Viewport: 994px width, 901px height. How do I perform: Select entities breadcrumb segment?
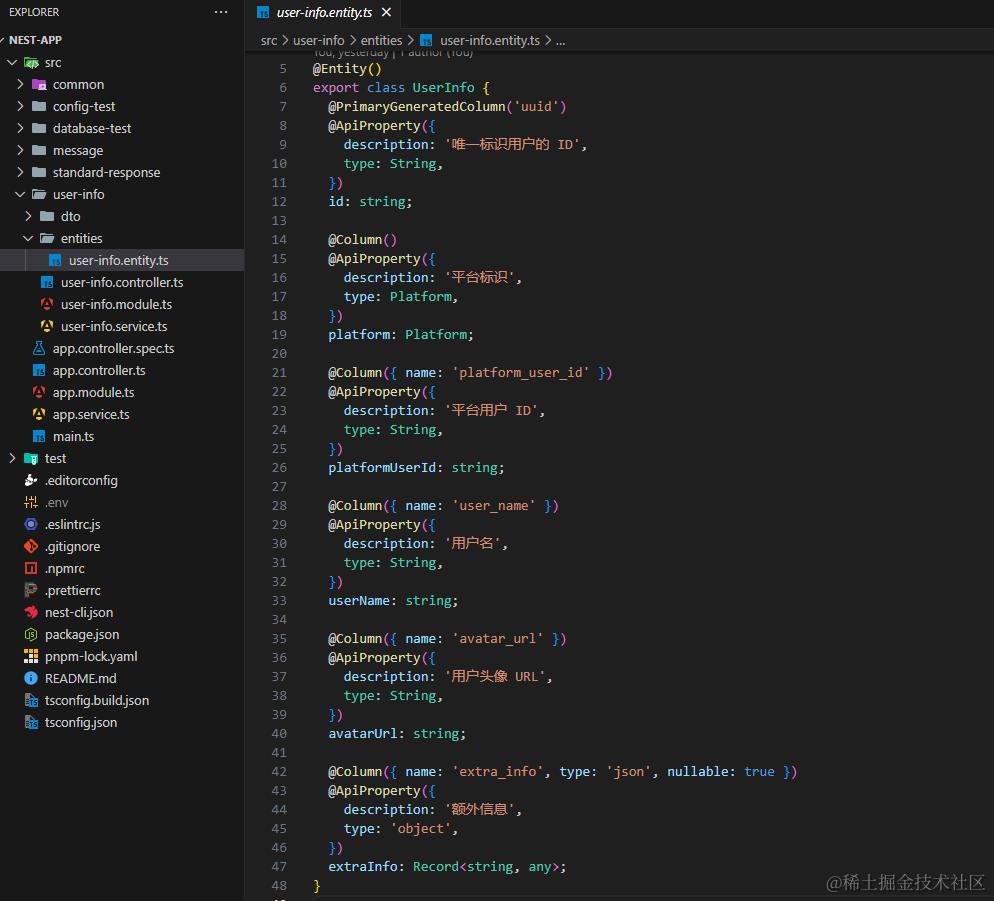pos(381,41)
